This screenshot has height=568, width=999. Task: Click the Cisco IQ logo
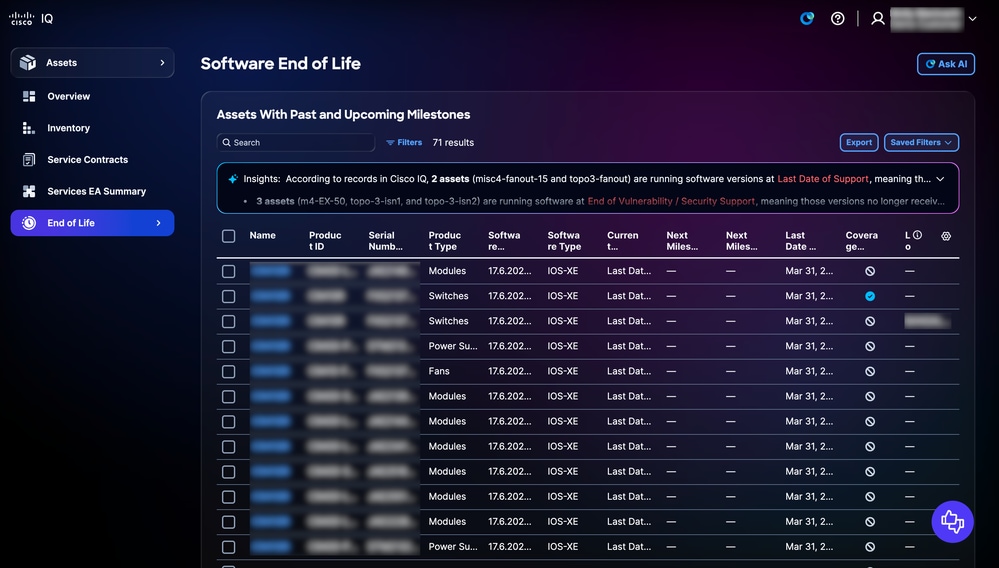pyautogui.click(x=31, y=18)
